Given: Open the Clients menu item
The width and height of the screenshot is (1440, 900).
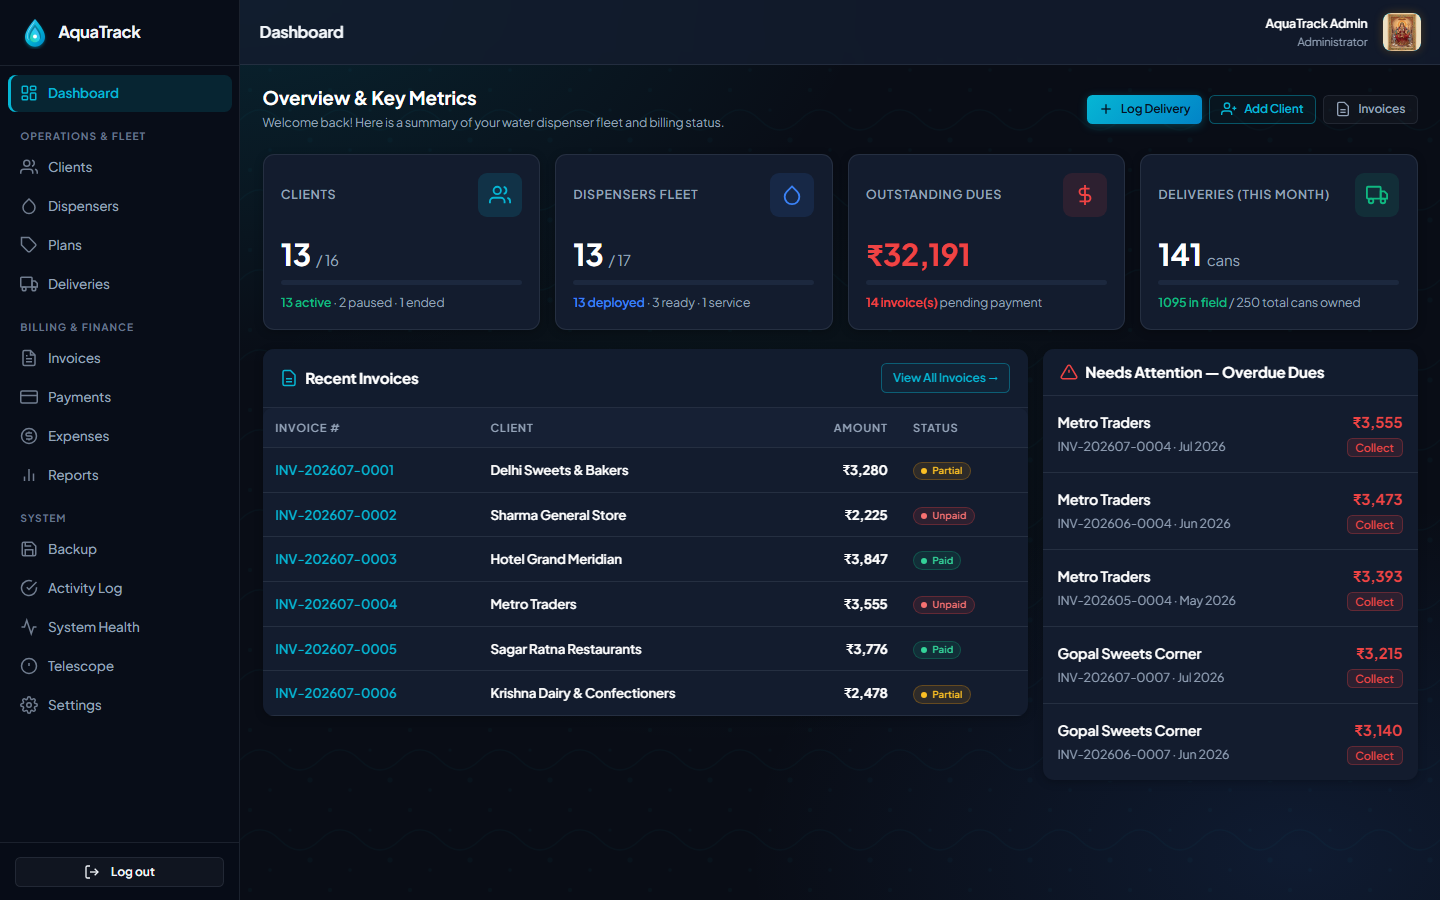Looking at the screenshot, I should pyautogui.click(x=120, y=167).
